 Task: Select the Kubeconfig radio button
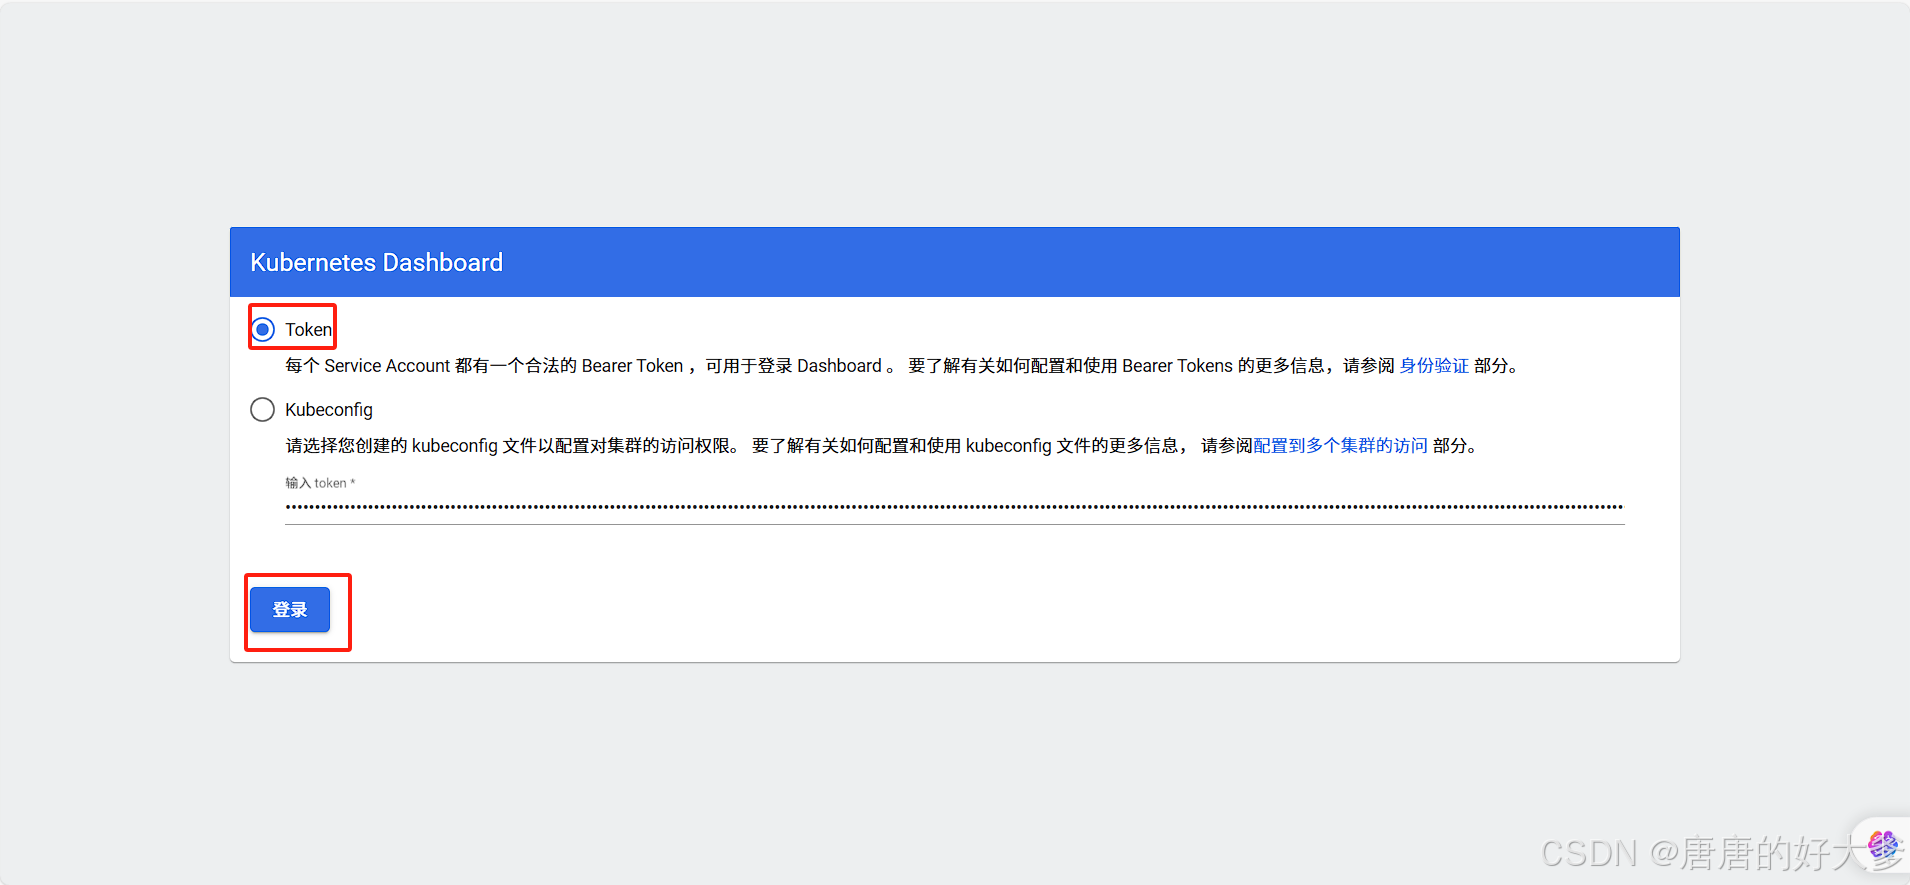point(263,409)
